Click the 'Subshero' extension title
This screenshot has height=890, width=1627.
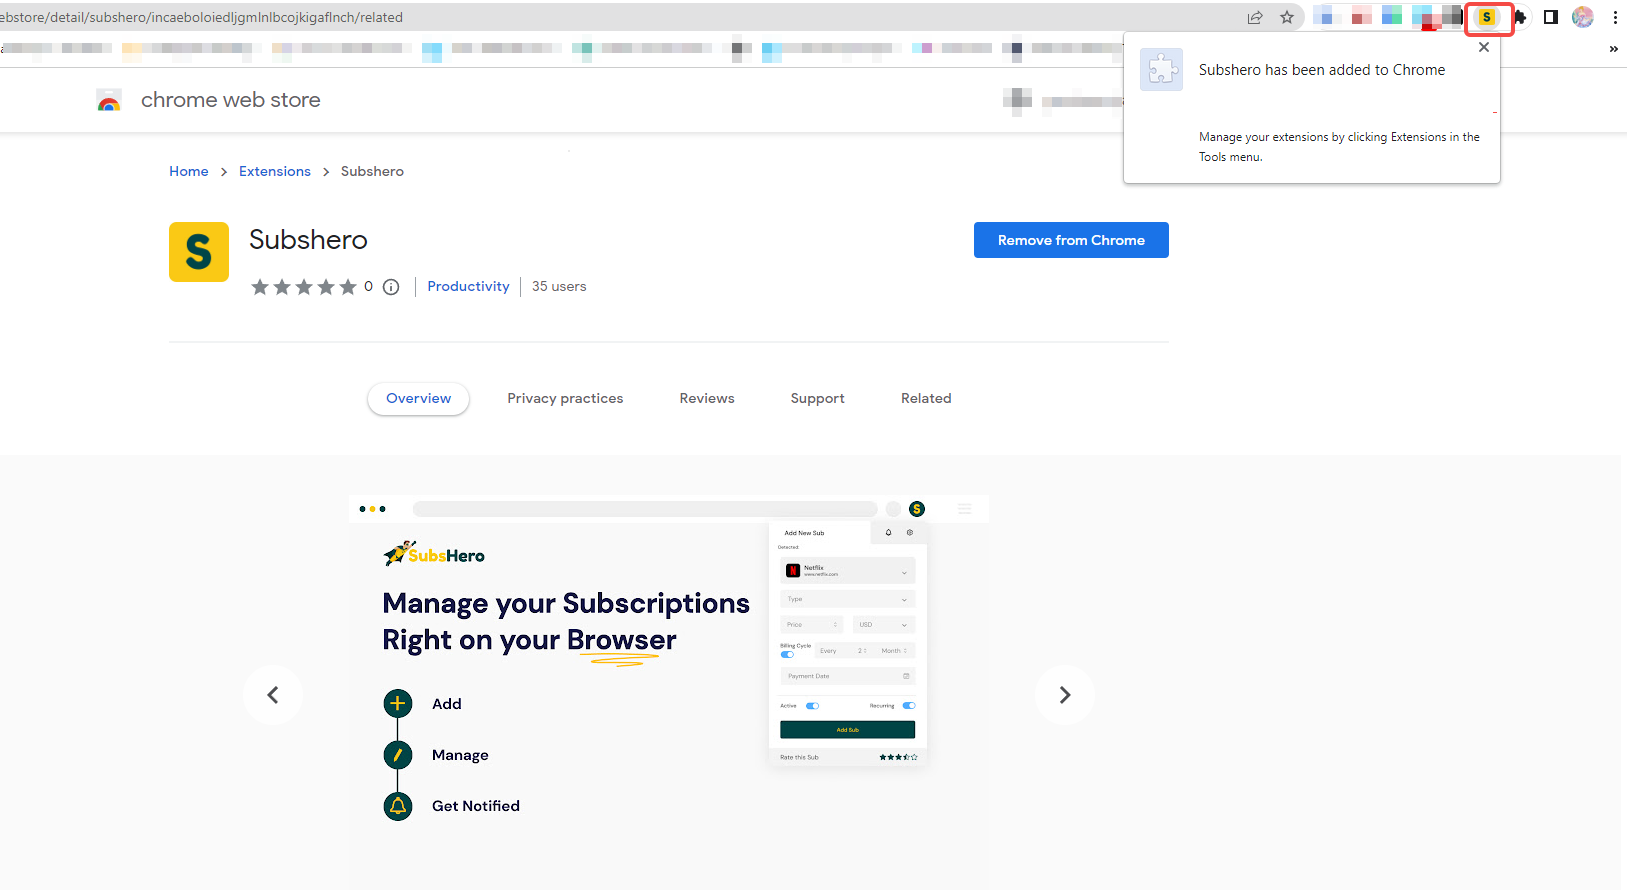tap(308, 240)
